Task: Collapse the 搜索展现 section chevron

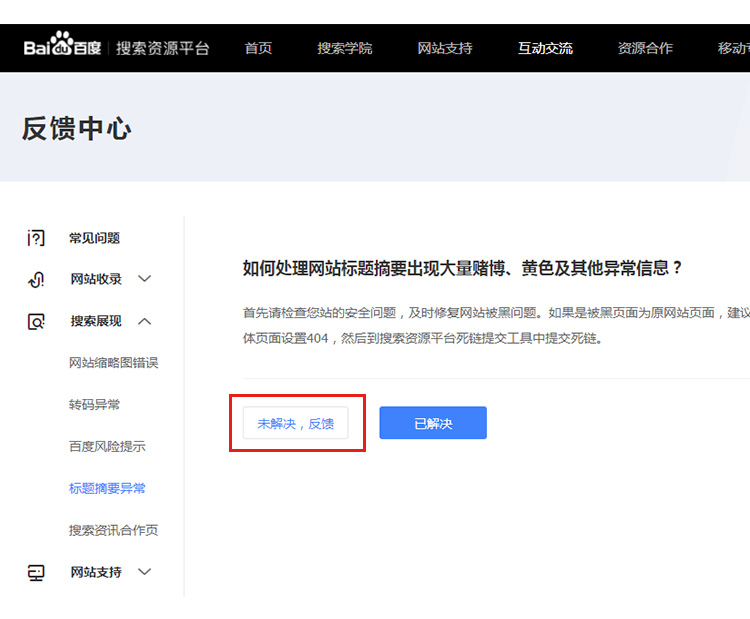Action: [x=145, y=321]
